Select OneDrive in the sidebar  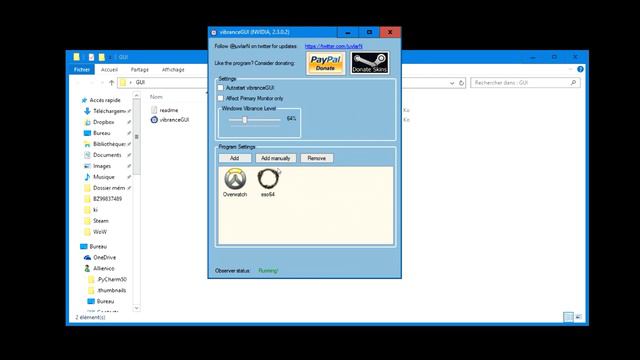point(100,258)
